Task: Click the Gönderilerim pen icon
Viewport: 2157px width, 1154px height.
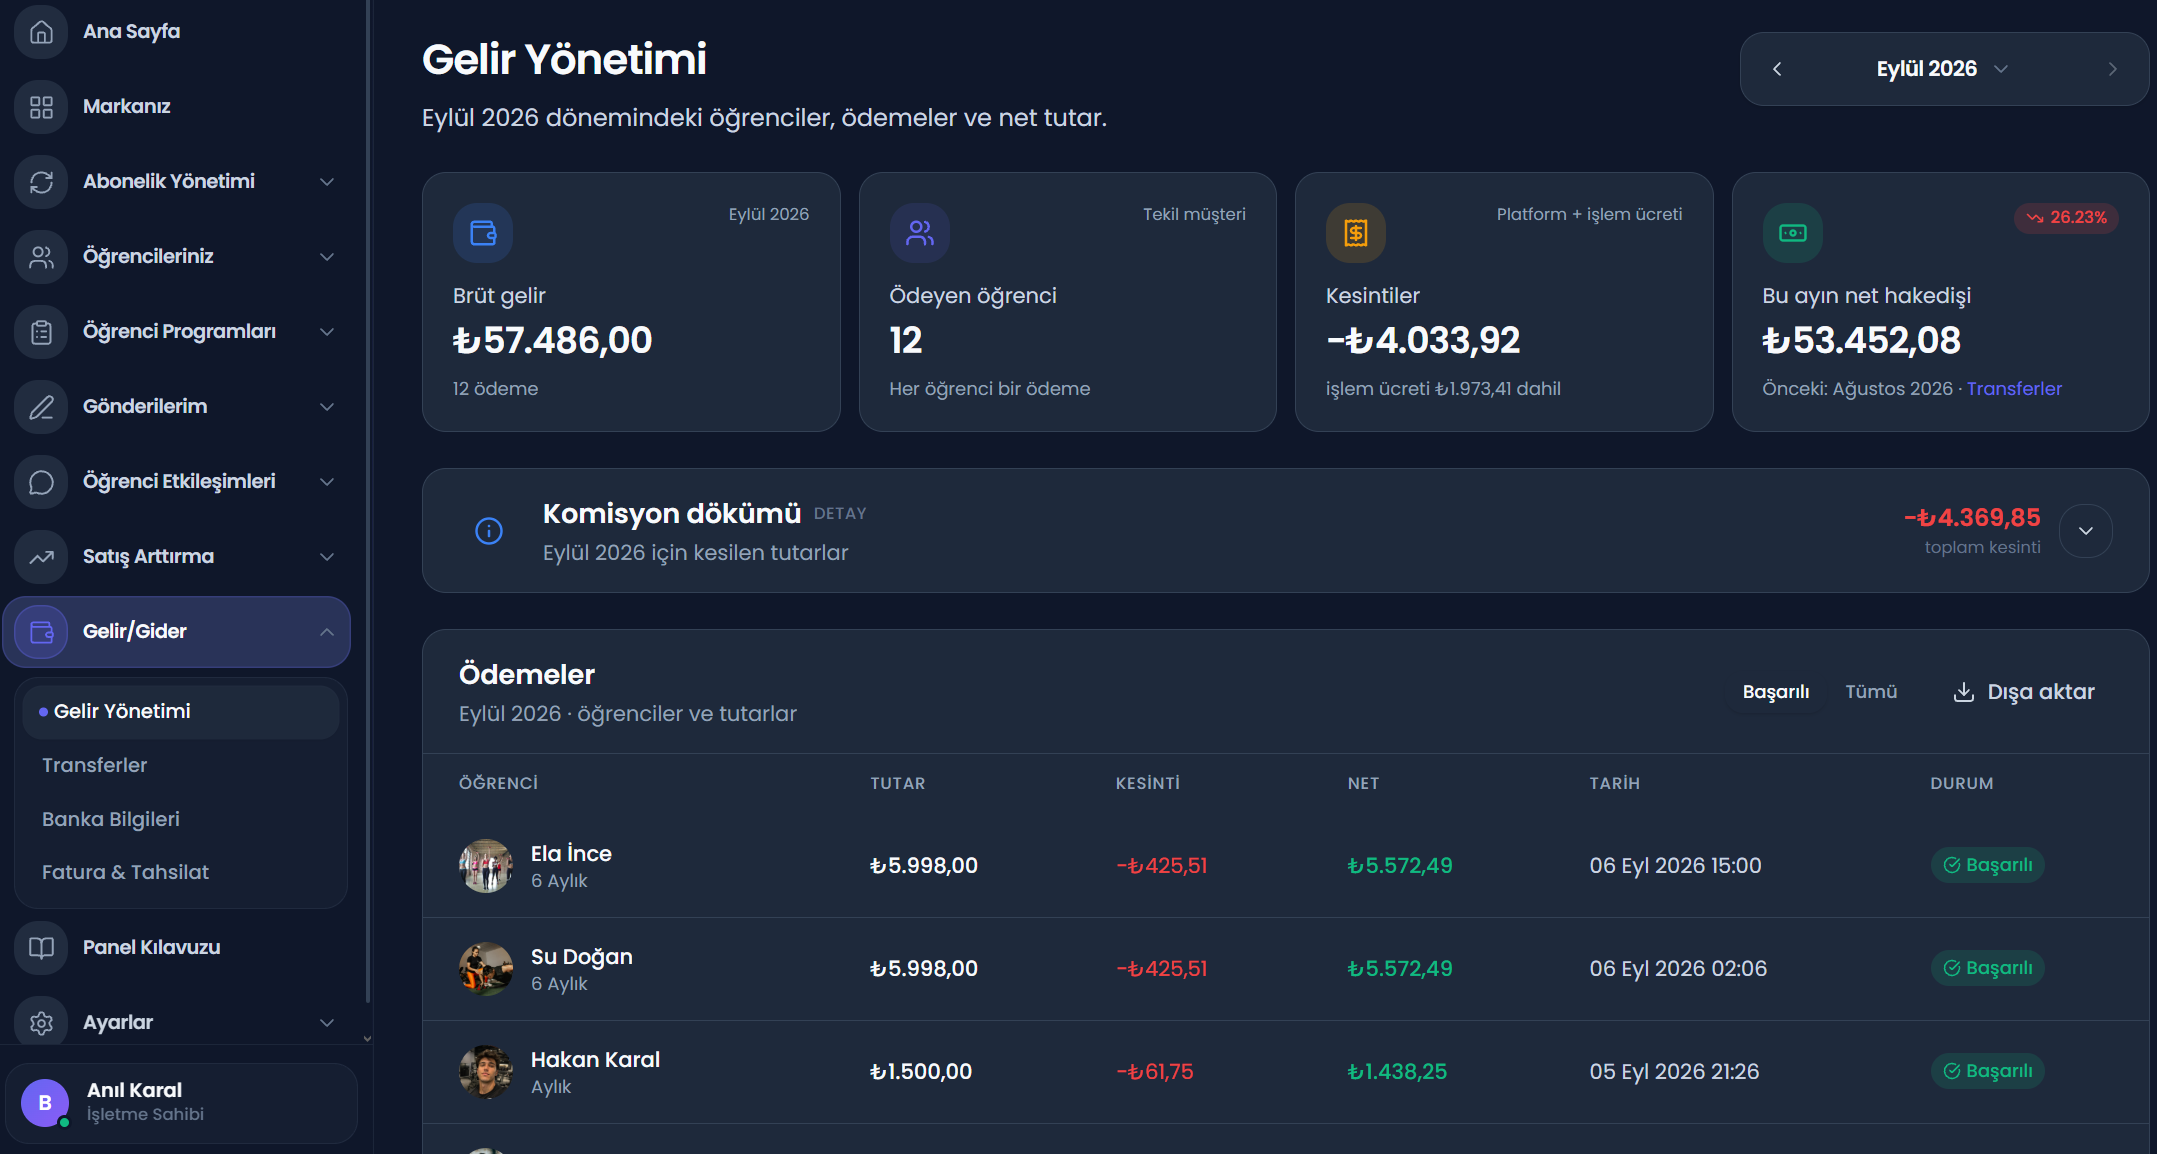Action: [x=41, y=407]
